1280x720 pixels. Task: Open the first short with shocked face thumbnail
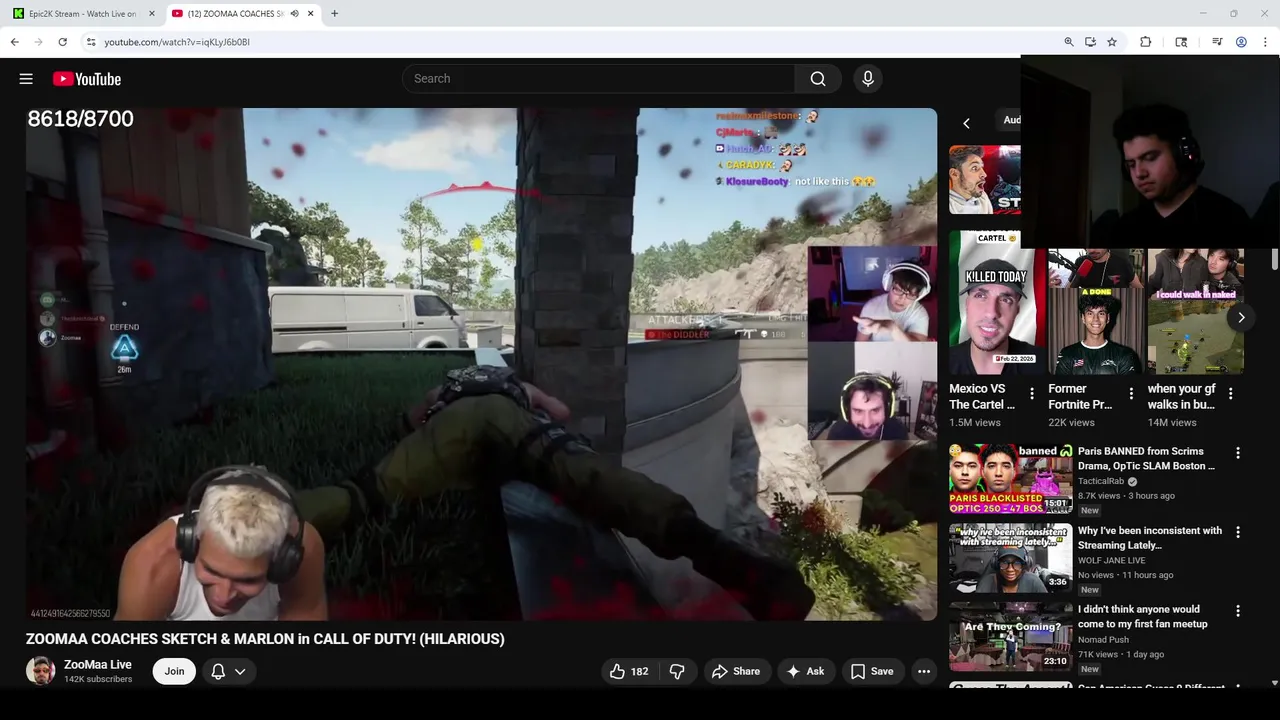point(985,180)
